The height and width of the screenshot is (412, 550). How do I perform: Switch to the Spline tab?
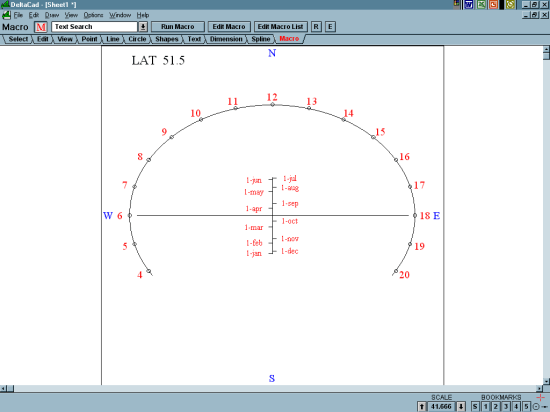coord(261,39)
